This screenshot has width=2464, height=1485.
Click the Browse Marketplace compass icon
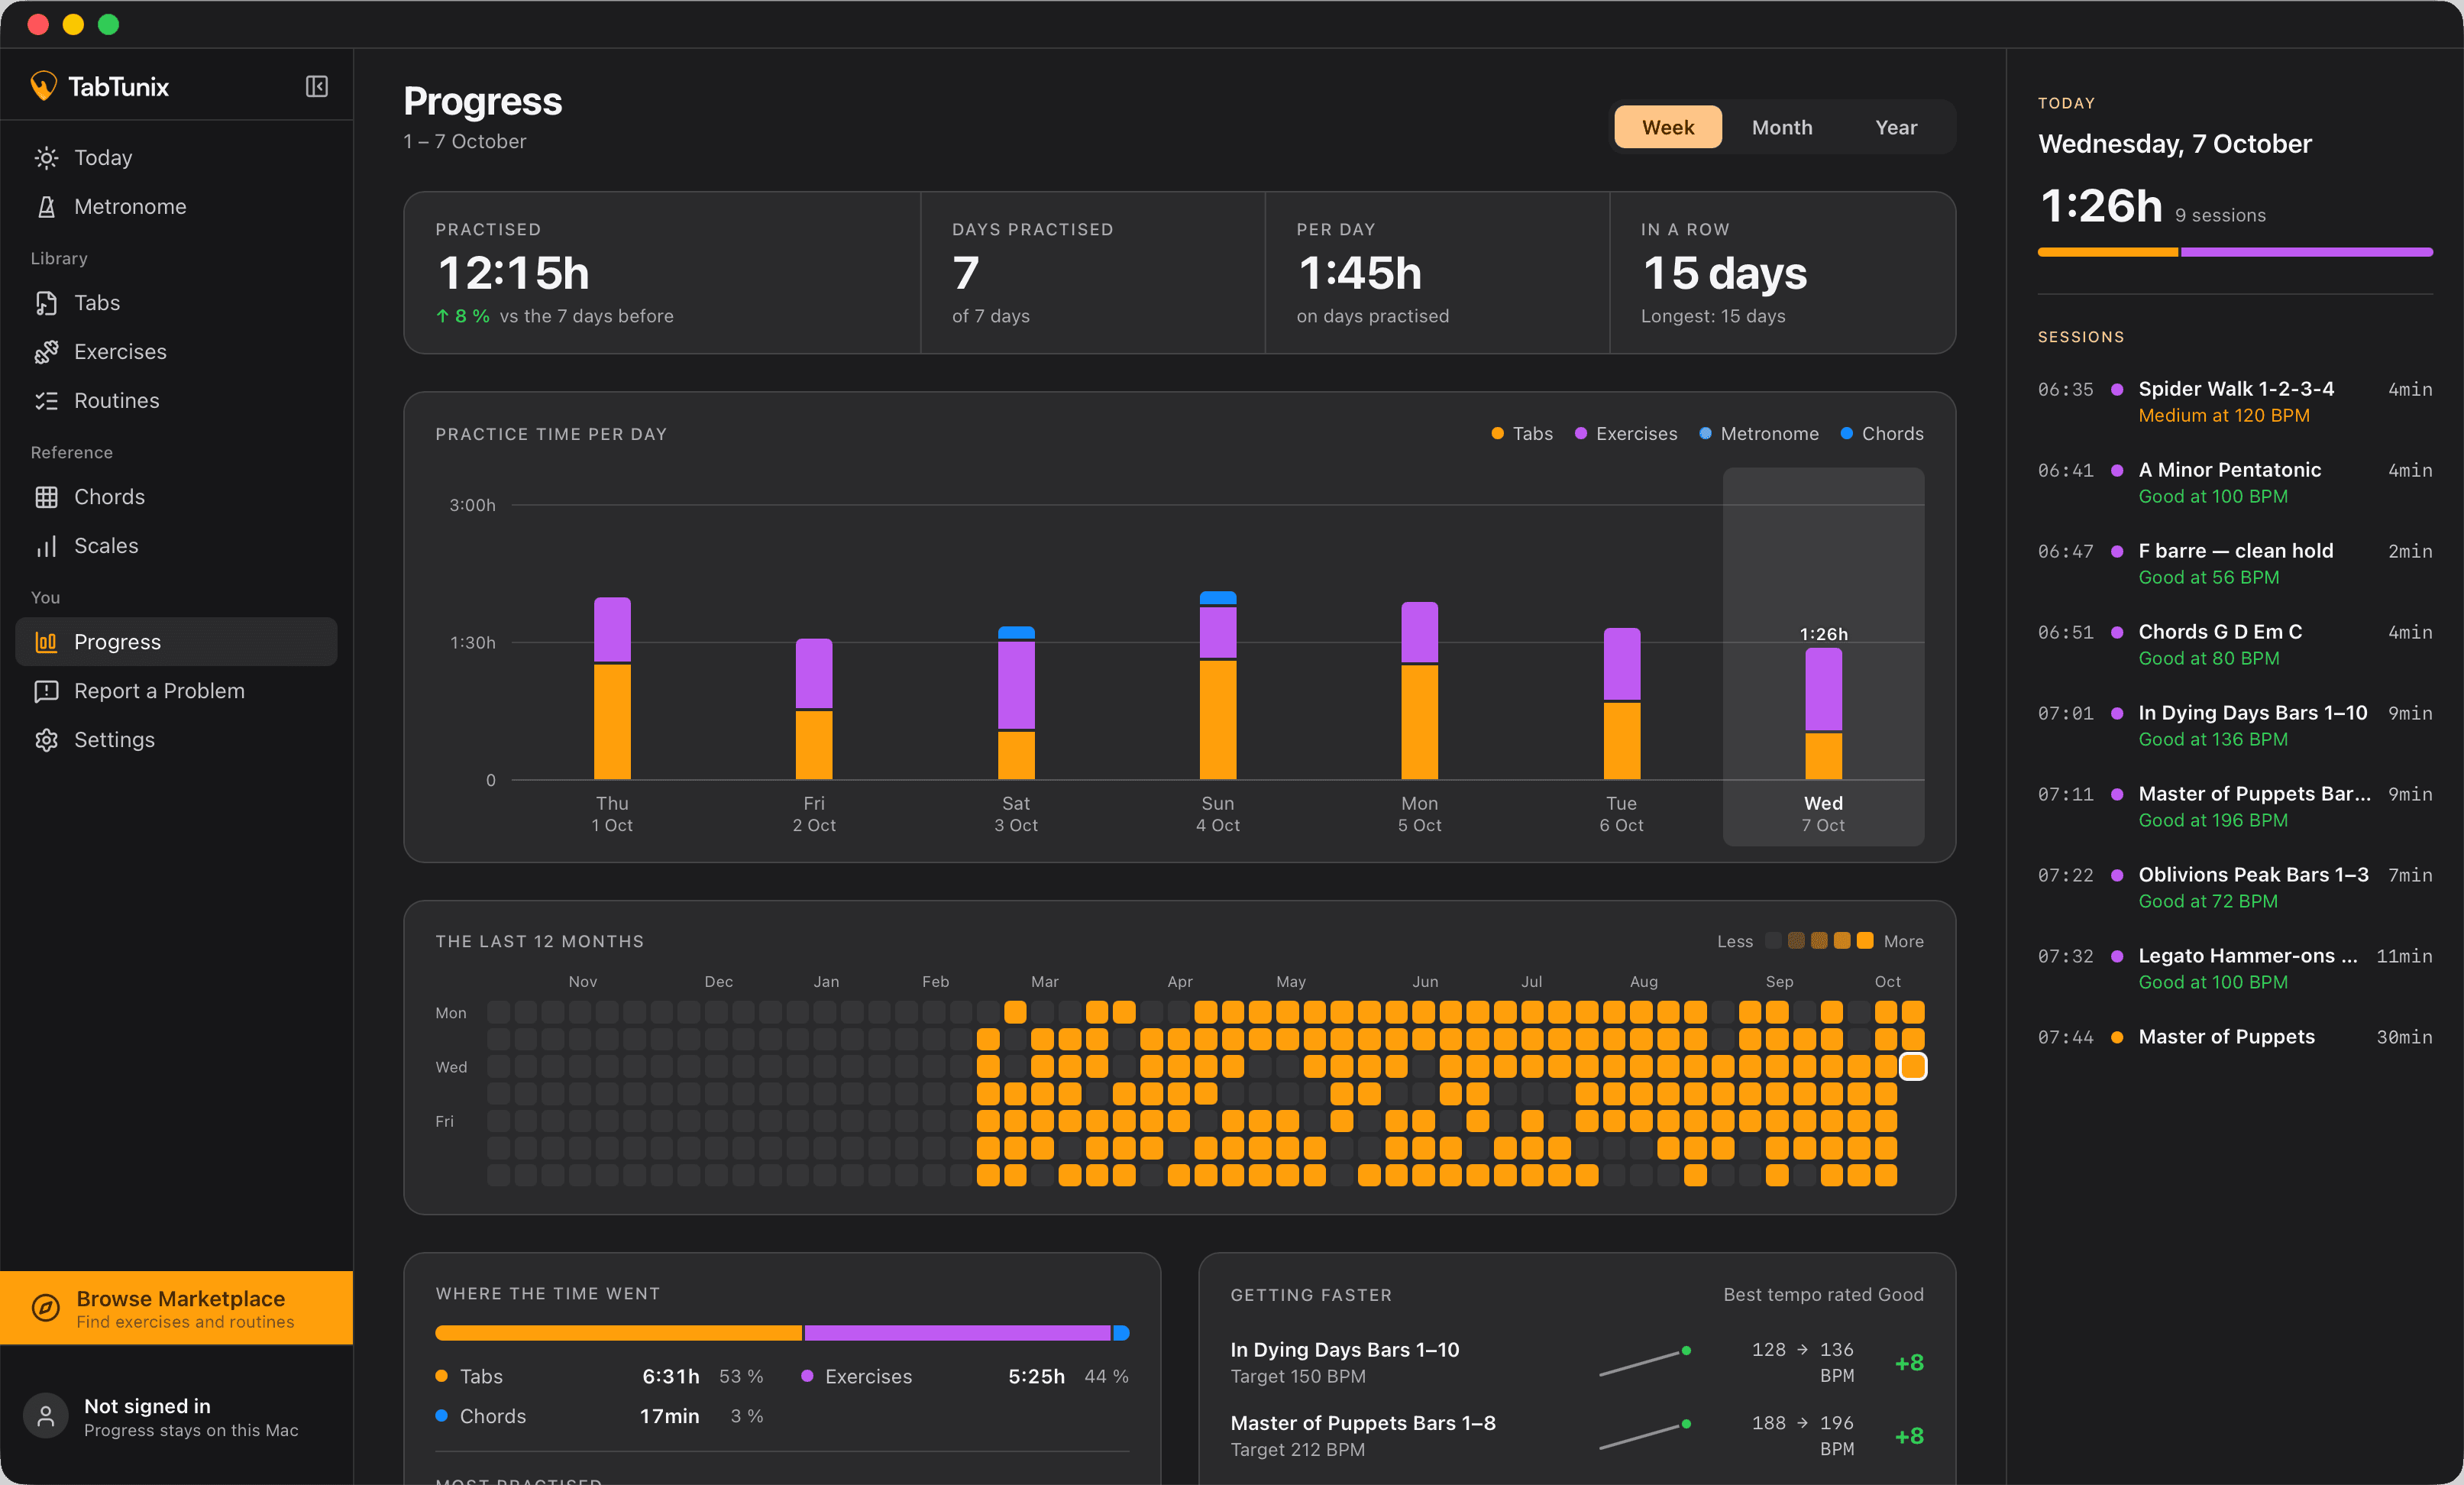coord(46,1308)
